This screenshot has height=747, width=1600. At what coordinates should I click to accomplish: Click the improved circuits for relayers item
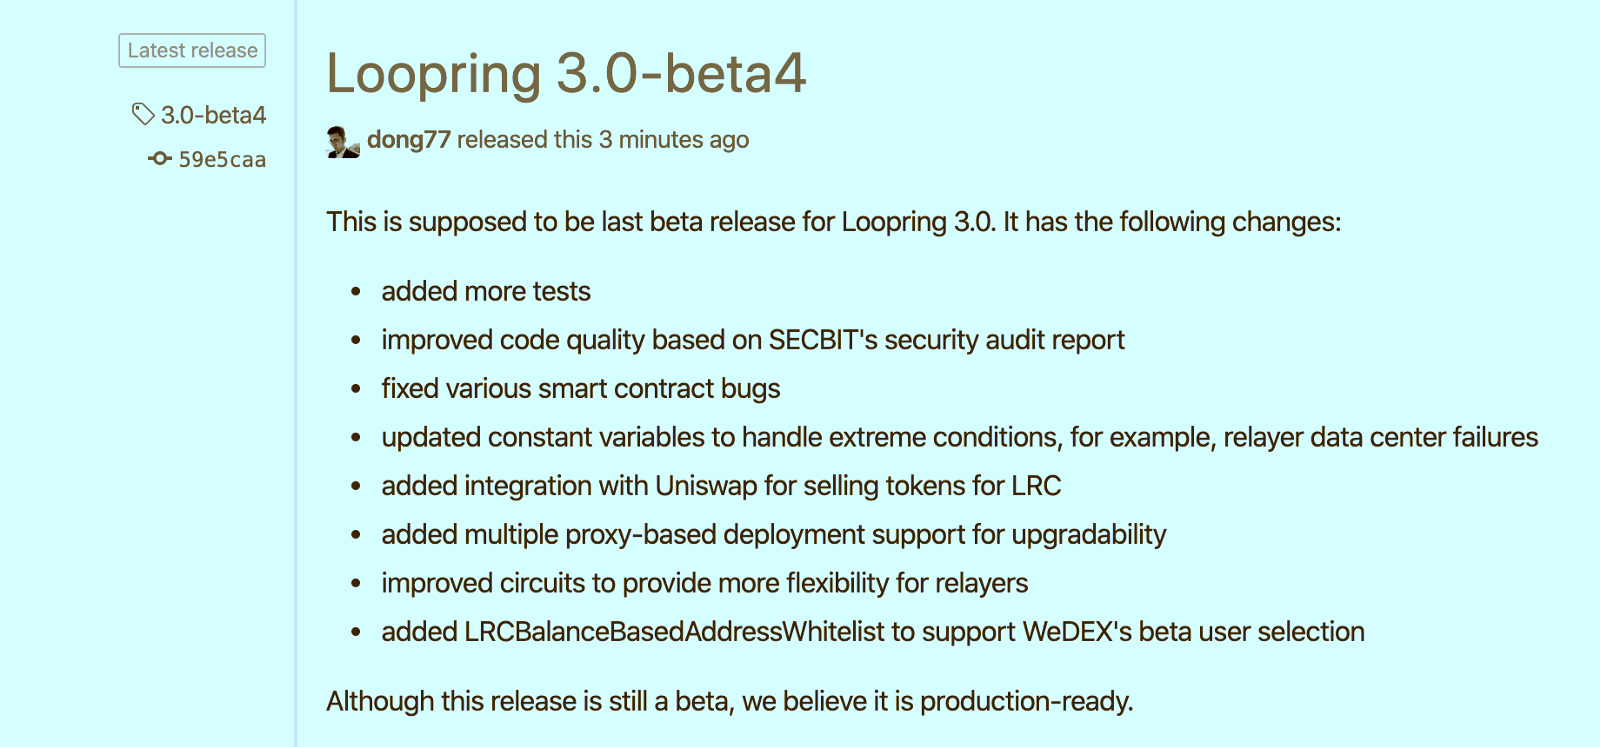tap(704, 583)
